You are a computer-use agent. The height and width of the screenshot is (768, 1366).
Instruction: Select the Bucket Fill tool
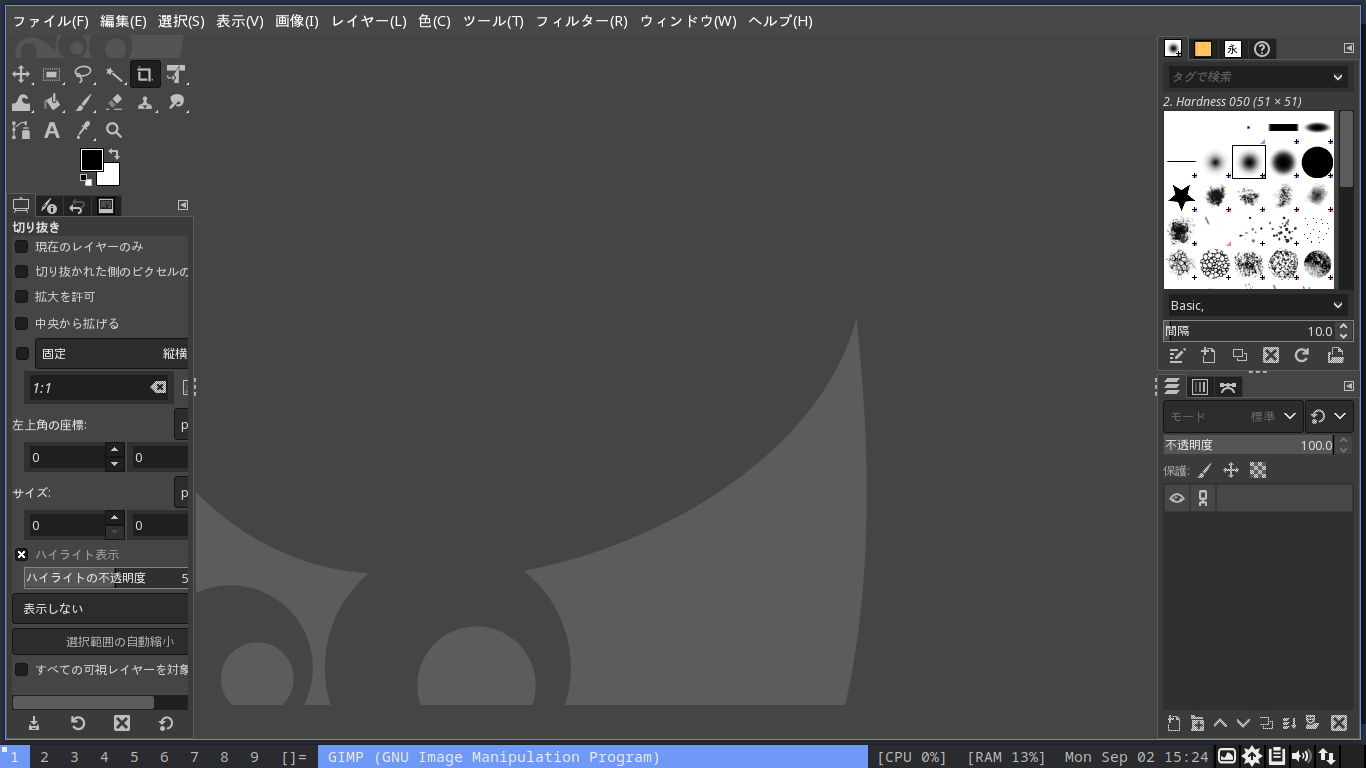52,102
